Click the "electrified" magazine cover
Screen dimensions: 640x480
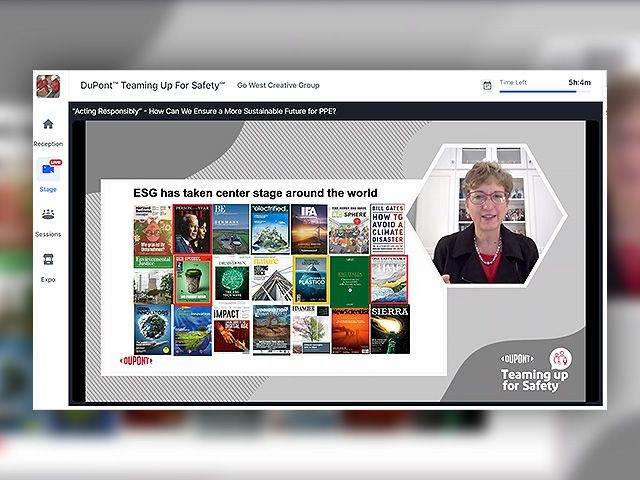pos(271,229)
